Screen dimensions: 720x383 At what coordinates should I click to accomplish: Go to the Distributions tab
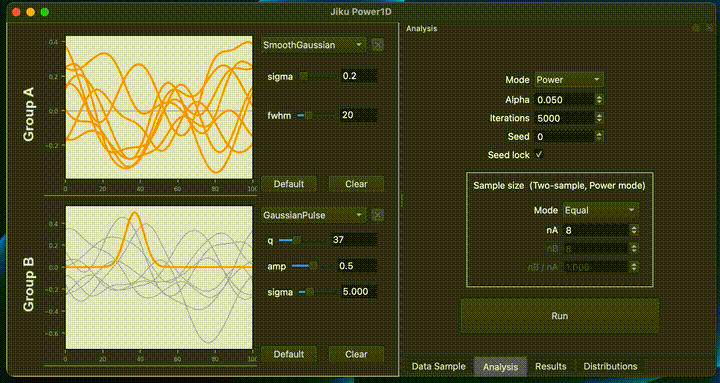[610, 366]
